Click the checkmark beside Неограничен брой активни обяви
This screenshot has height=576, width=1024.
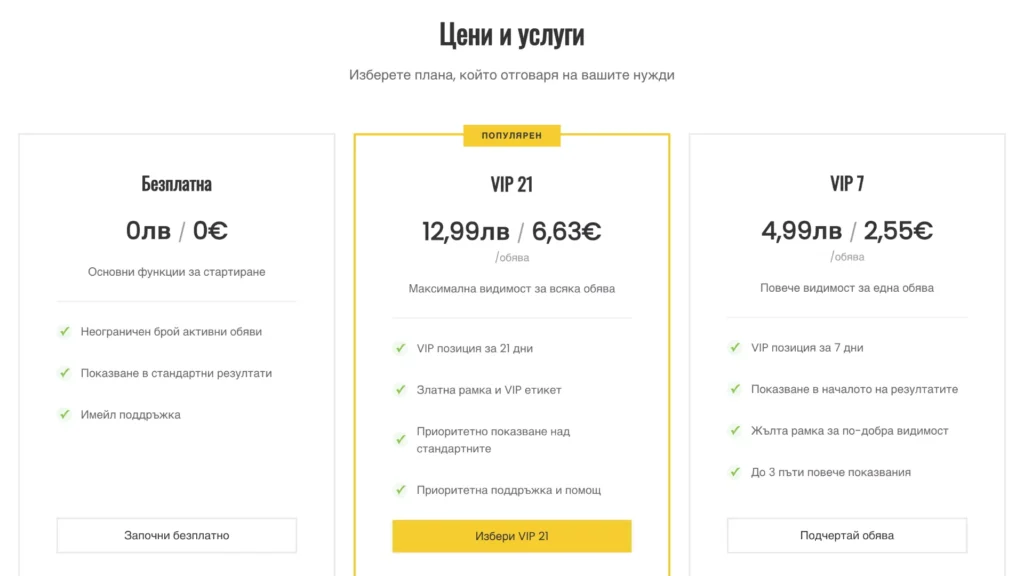[x=65, y=331]
